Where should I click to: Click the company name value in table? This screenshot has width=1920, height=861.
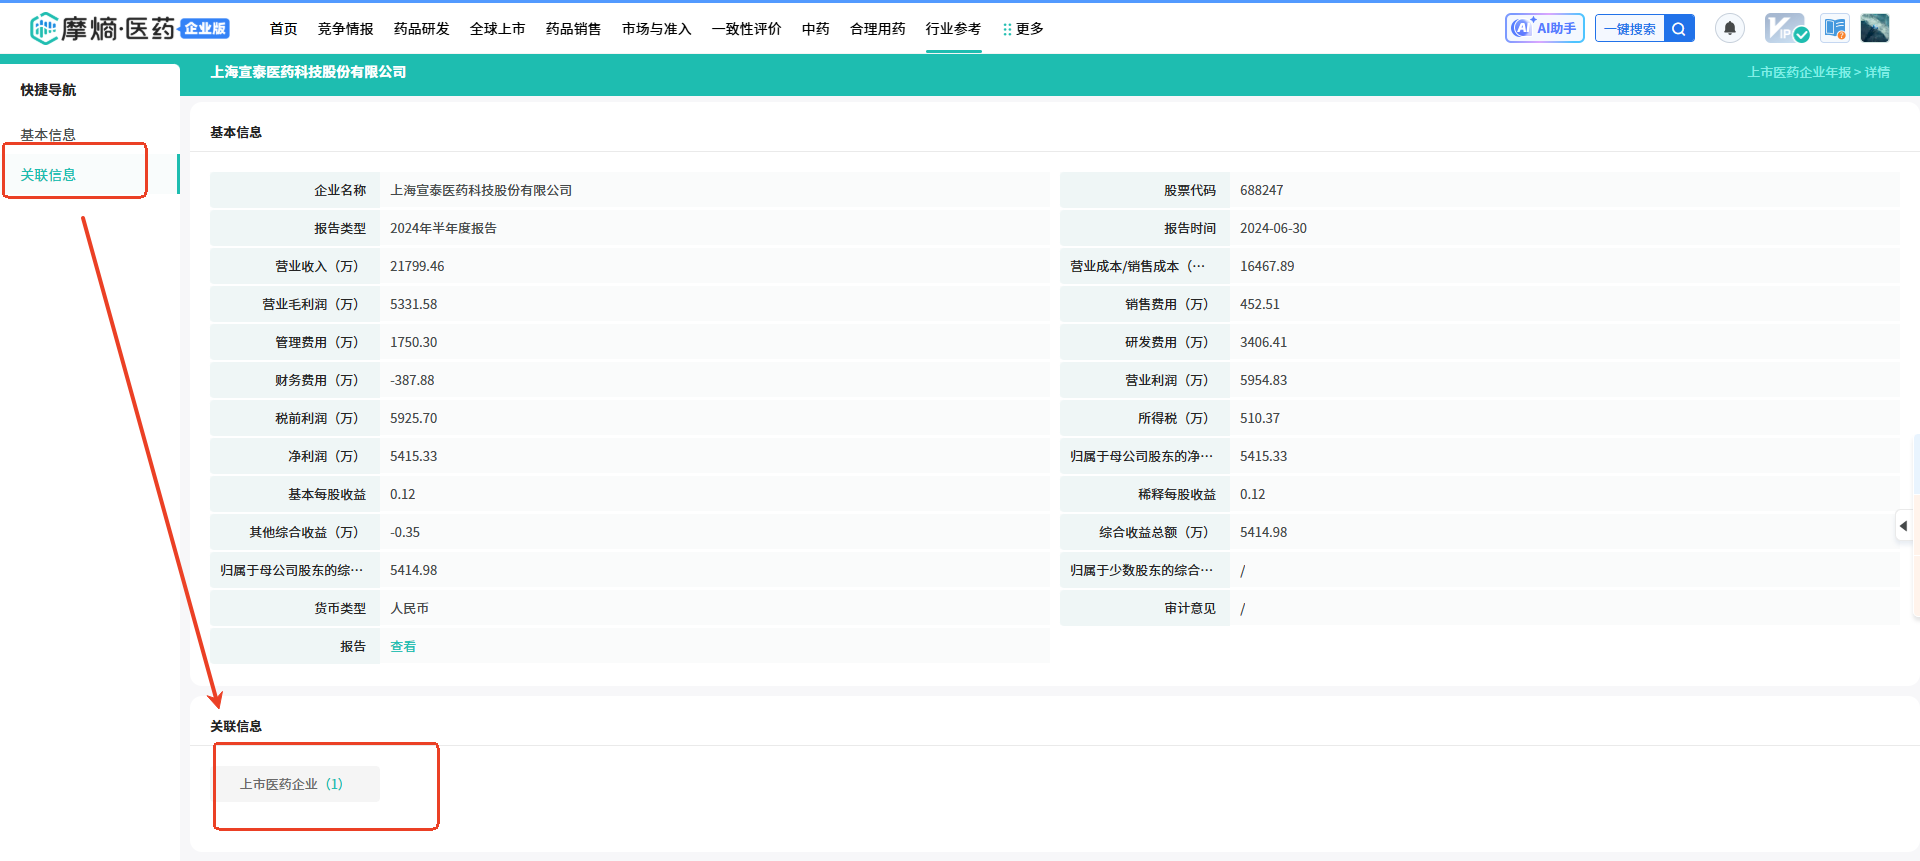tap(481, 190)
